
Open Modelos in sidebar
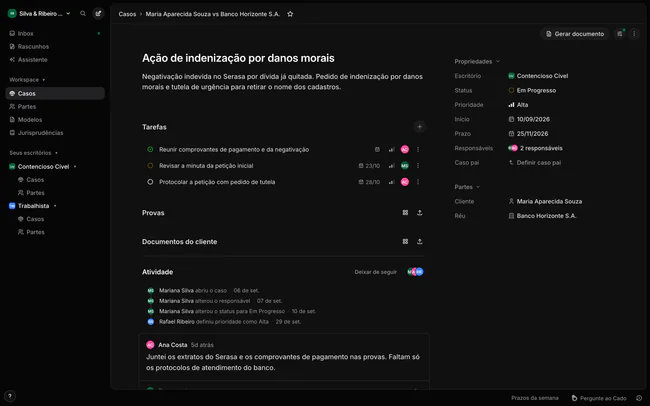pyautogui.click(x=55, y=119)
